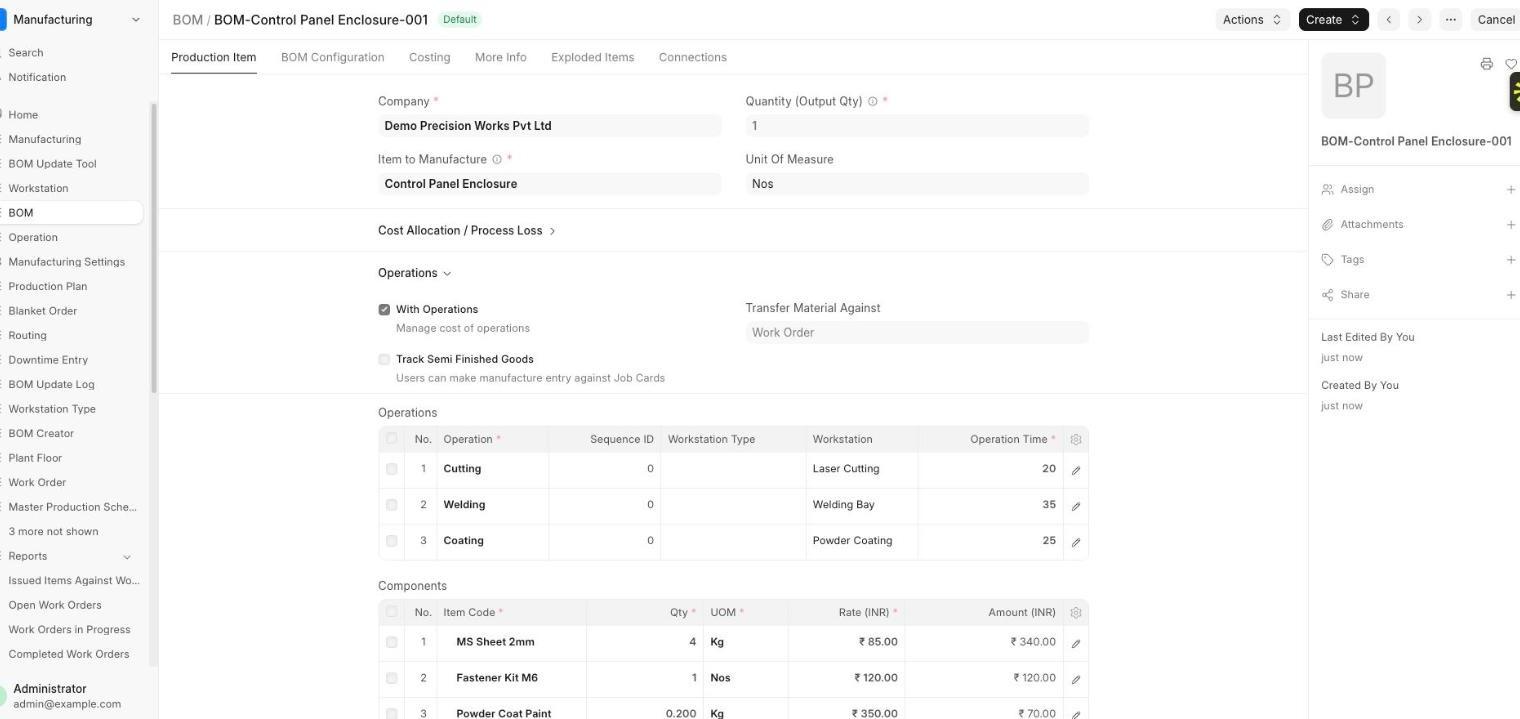The image size is (1520, 719).
Task: Select the Welding operation row checkbox
Action: point(391,505)
